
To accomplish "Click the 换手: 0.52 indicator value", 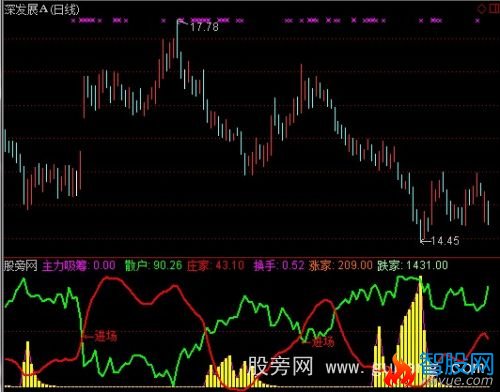I will tap(279, 266).
